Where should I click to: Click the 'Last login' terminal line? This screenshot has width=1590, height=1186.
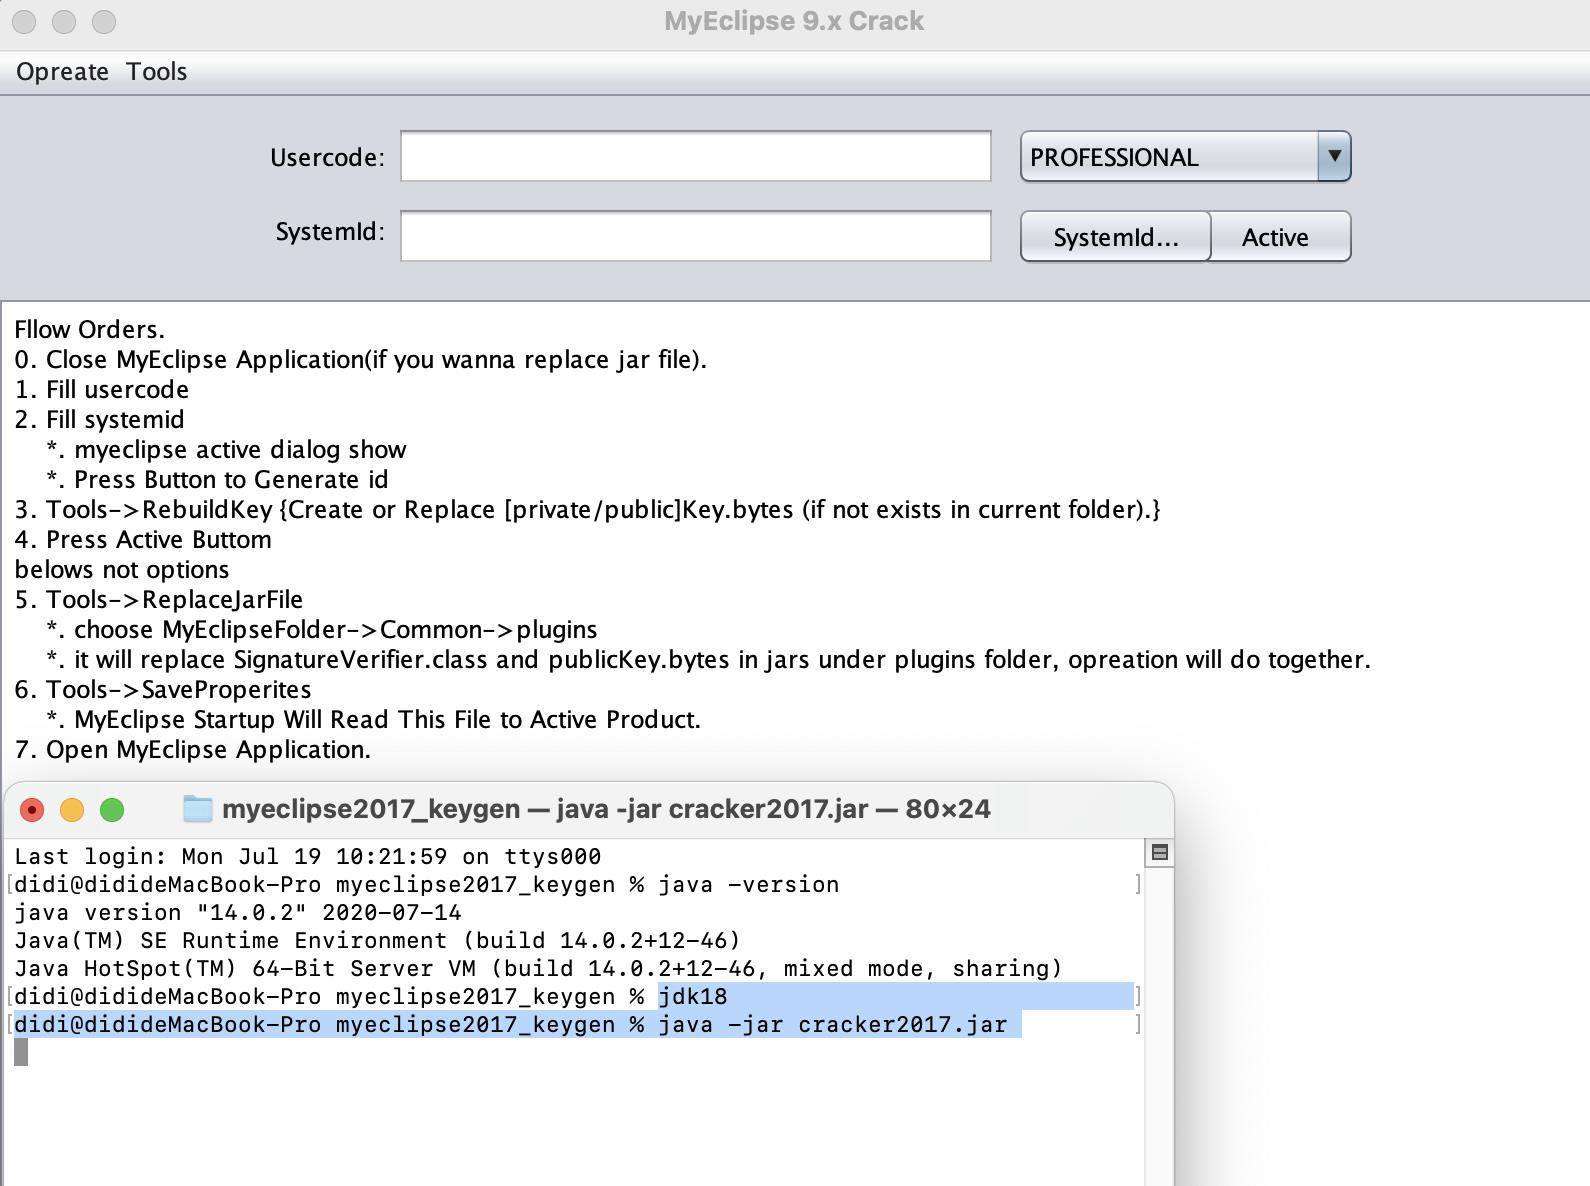coord(308,857)
